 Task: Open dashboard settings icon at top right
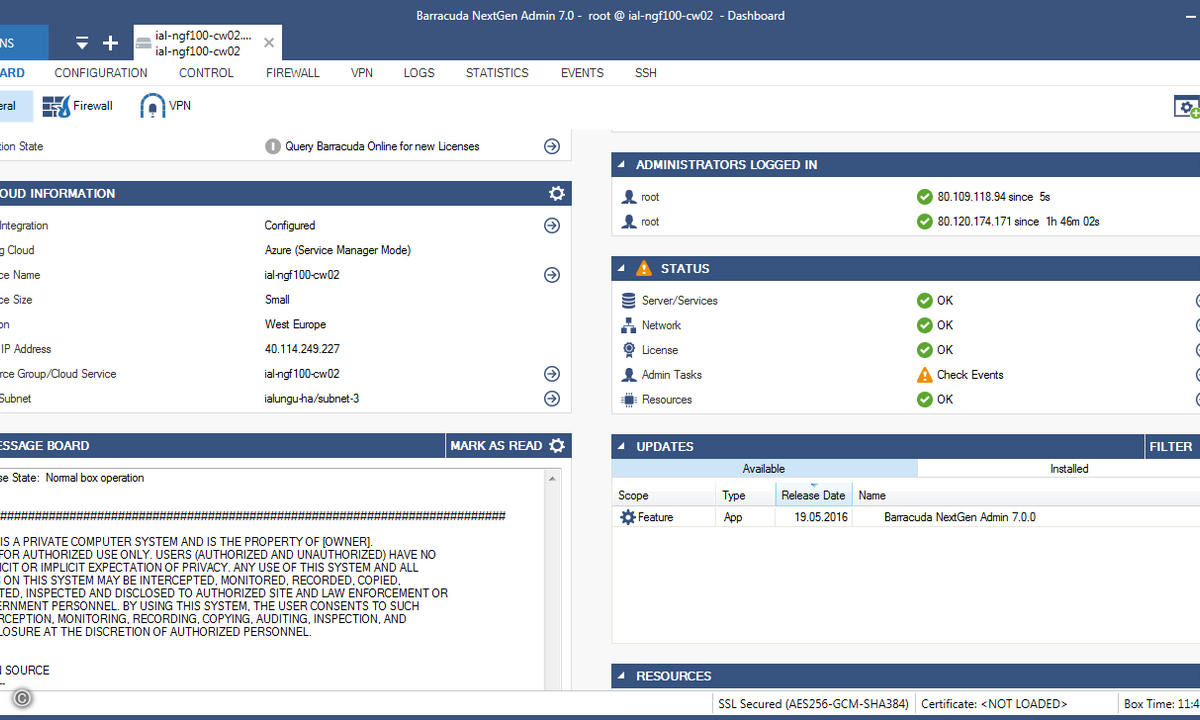click(x=1186, y=107)
